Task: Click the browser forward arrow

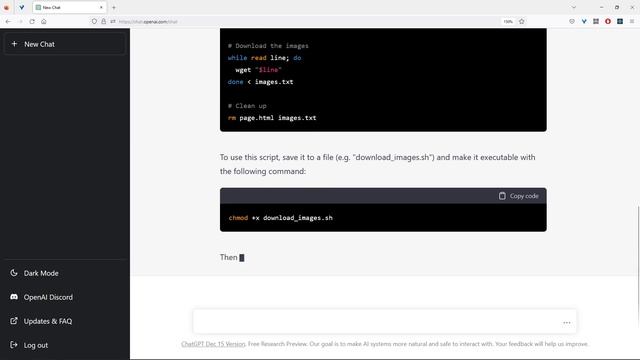Action: (20, 21)
